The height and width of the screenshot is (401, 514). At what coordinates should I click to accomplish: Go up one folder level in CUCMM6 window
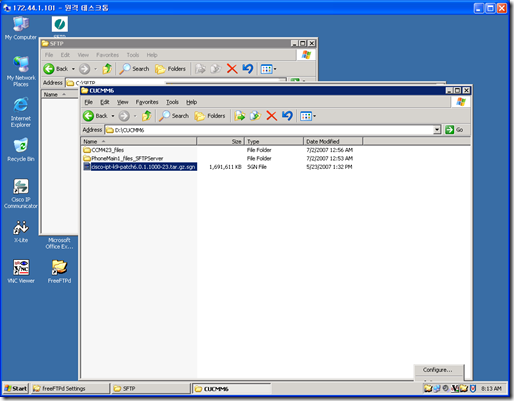point(147,116)
